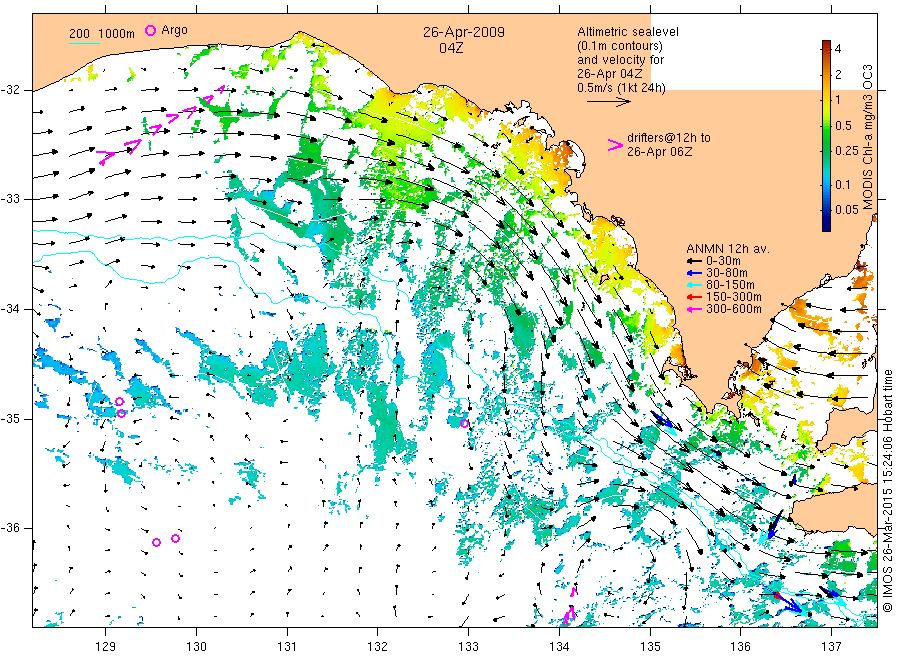
Task: Click the 'MODIS Chl-a mg/m3 OC3' colorbar title
Action: (869, 135)
